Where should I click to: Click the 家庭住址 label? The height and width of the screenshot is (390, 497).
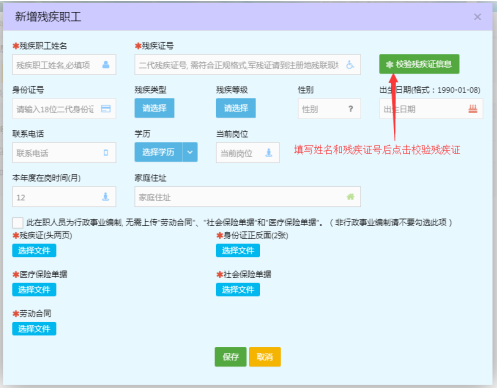[150, 178]
